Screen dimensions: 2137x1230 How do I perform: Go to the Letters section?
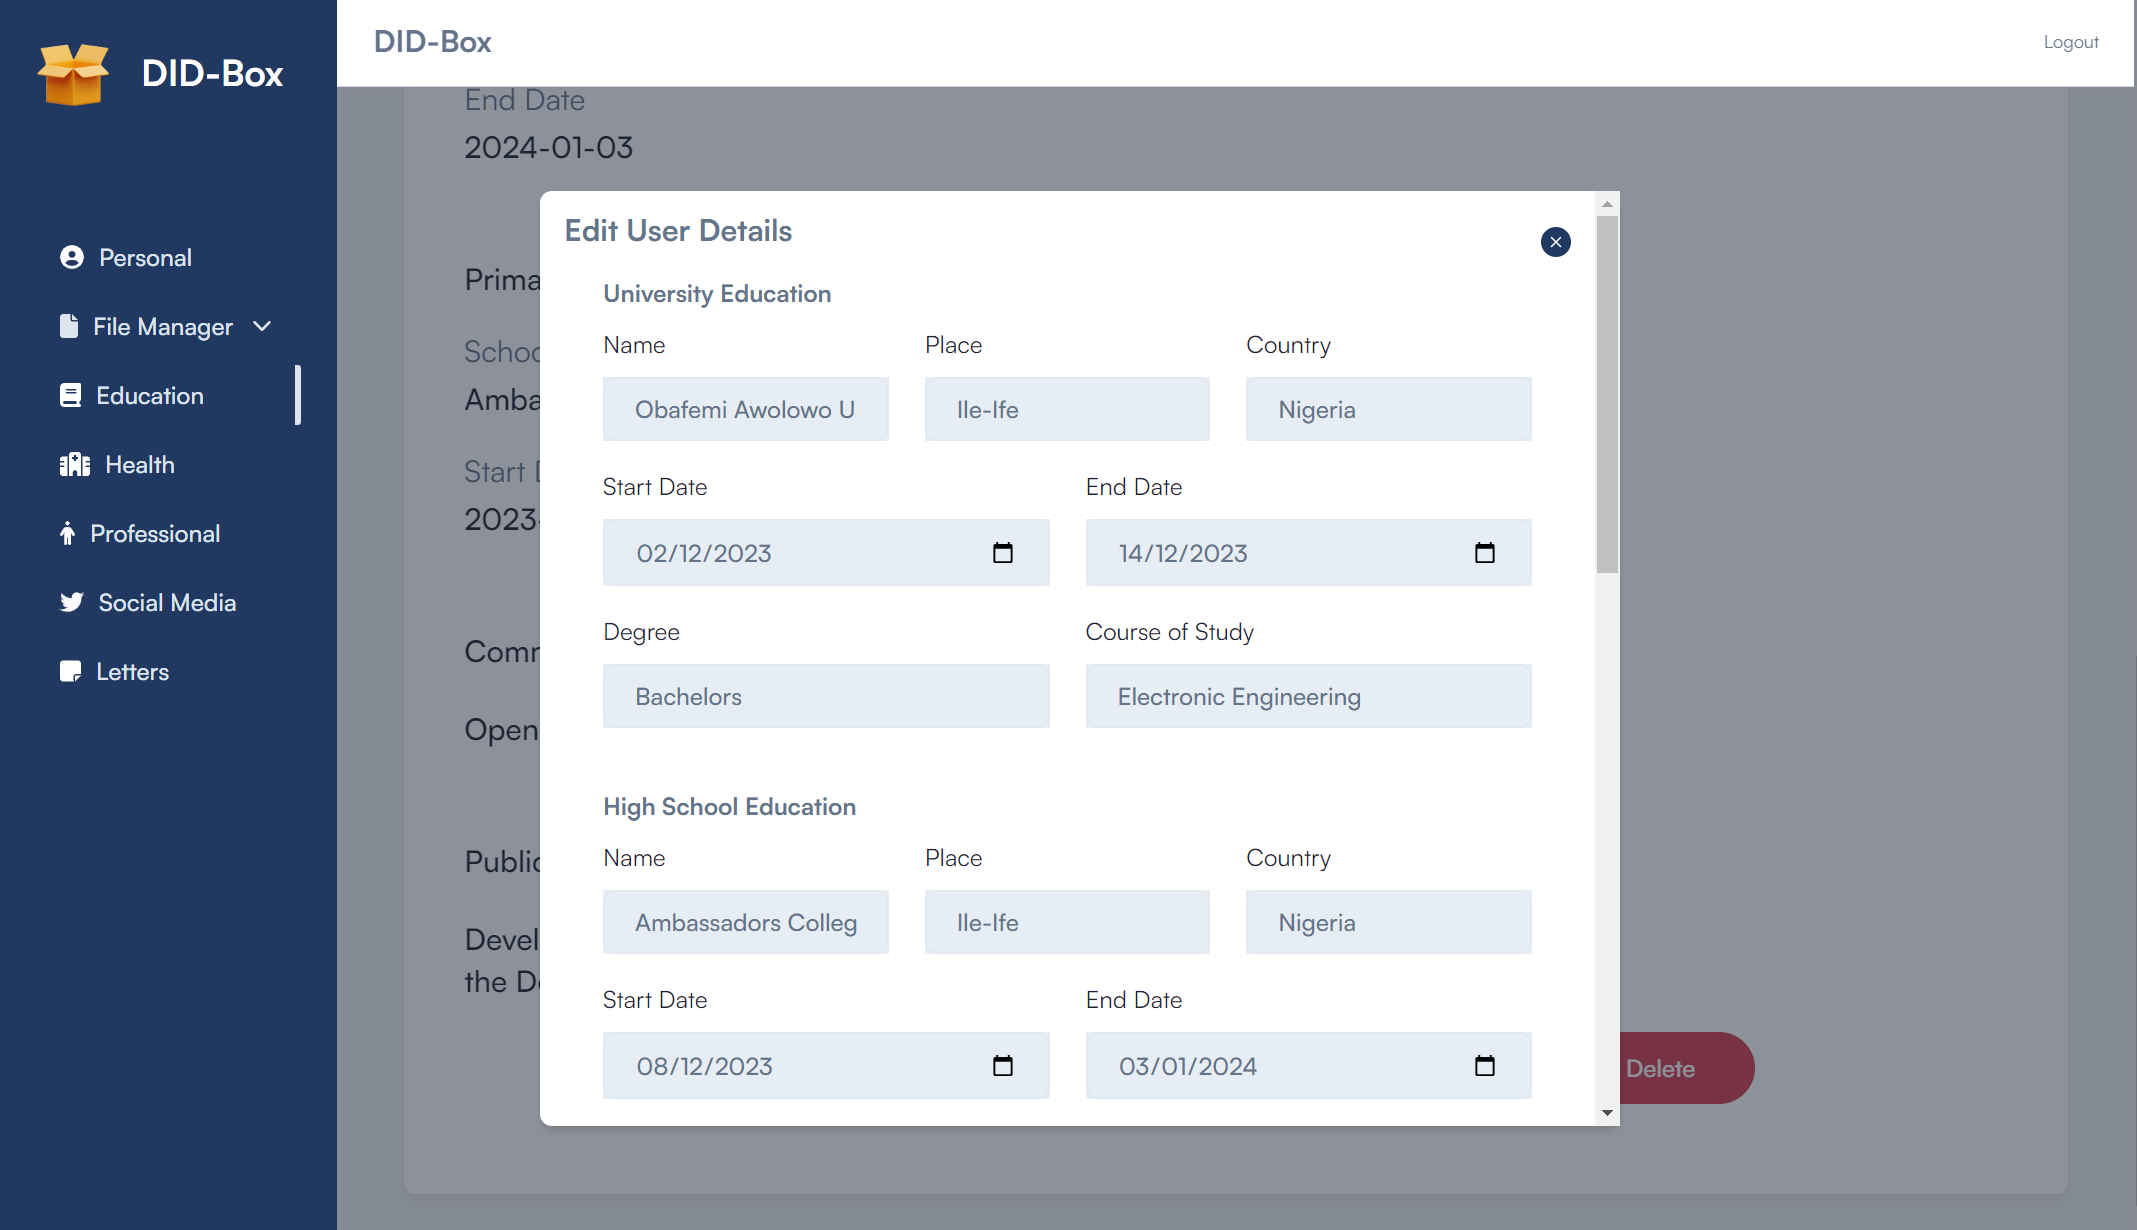tap(132, 672)
